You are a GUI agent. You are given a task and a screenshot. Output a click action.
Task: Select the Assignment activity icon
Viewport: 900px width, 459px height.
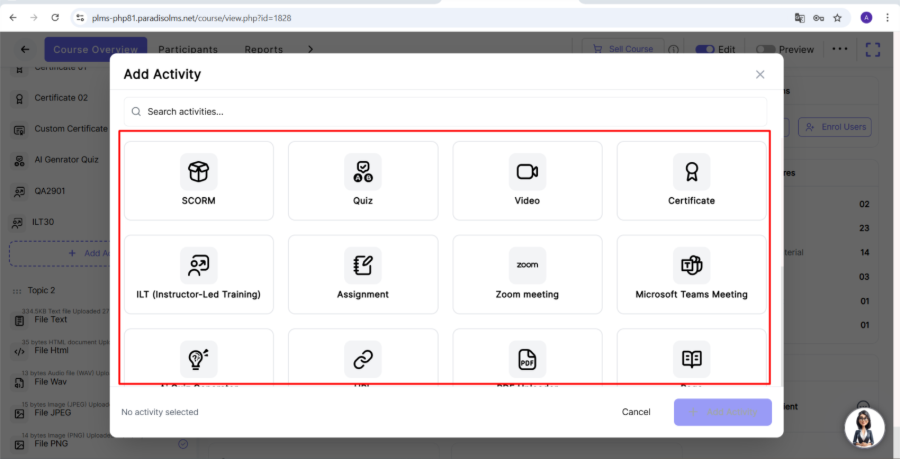(363, 265)
